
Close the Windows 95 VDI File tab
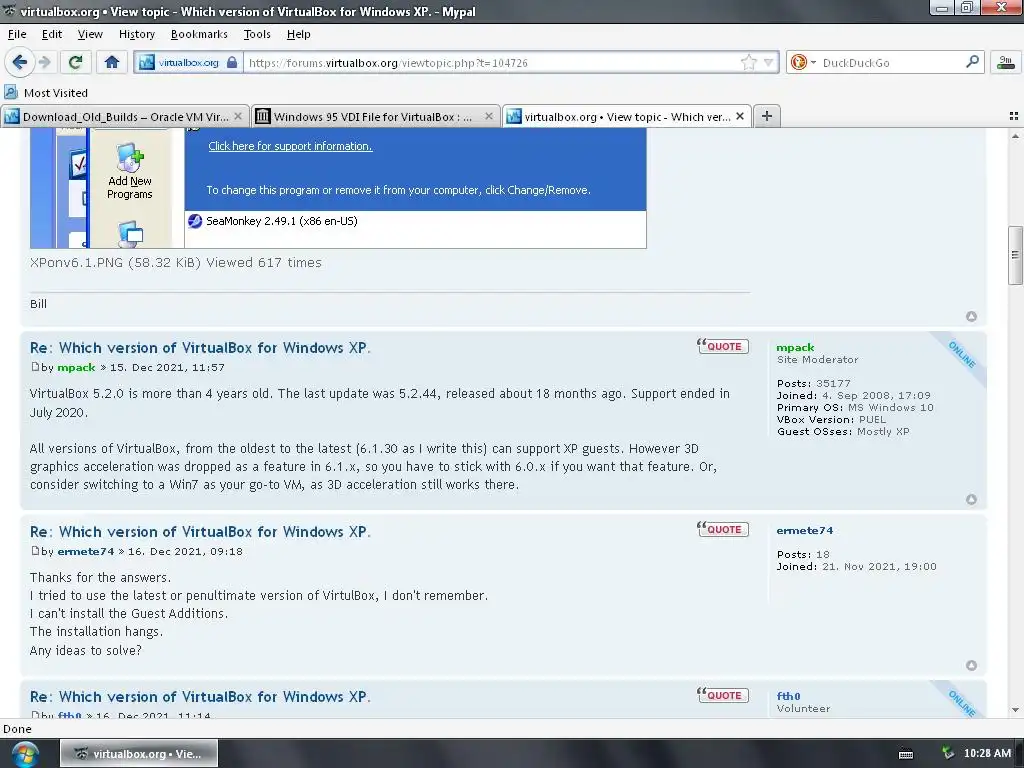(488, 116)
